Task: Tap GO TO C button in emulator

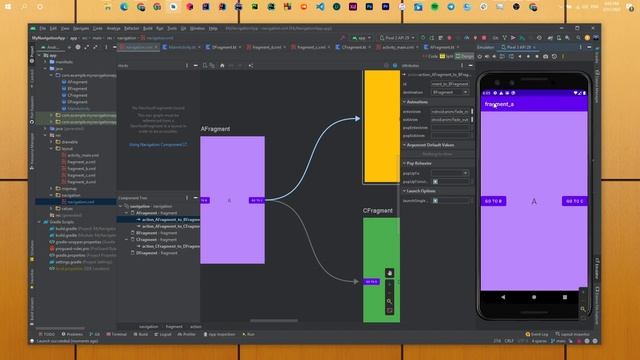Action: click(575, 201)
